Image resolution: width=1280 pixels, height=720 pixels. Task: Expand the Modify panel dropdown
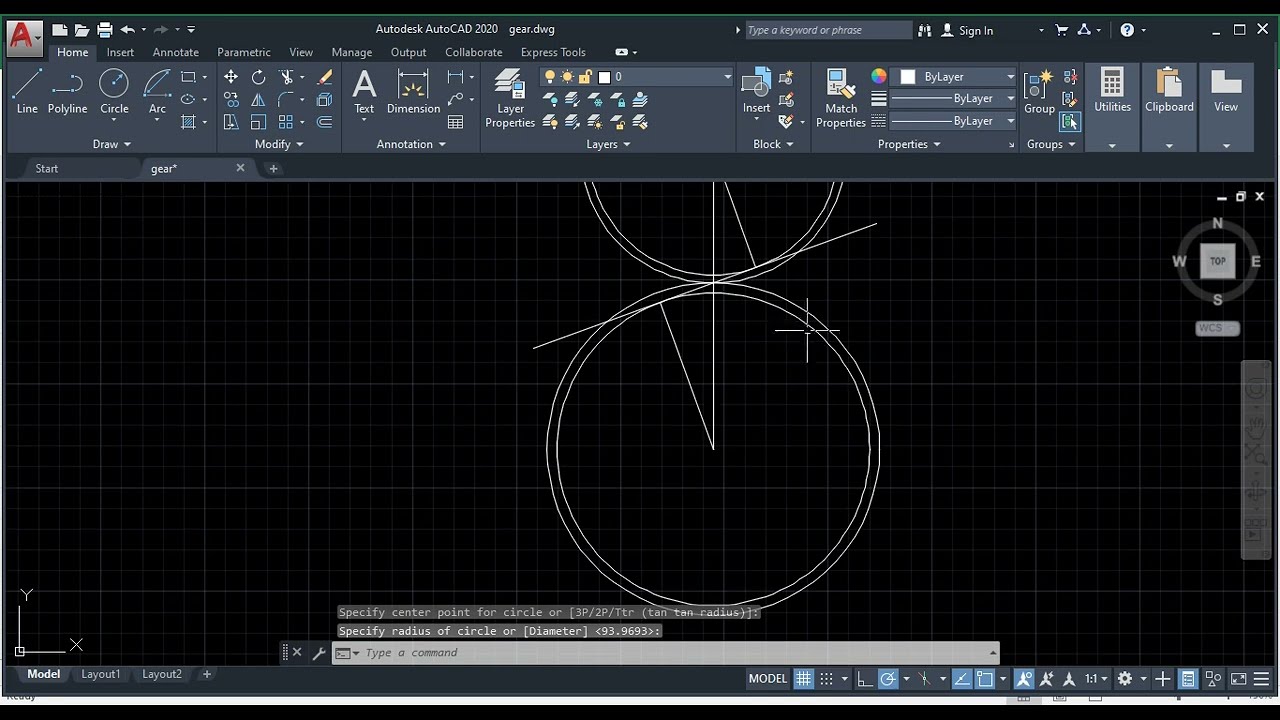(279, 144)
